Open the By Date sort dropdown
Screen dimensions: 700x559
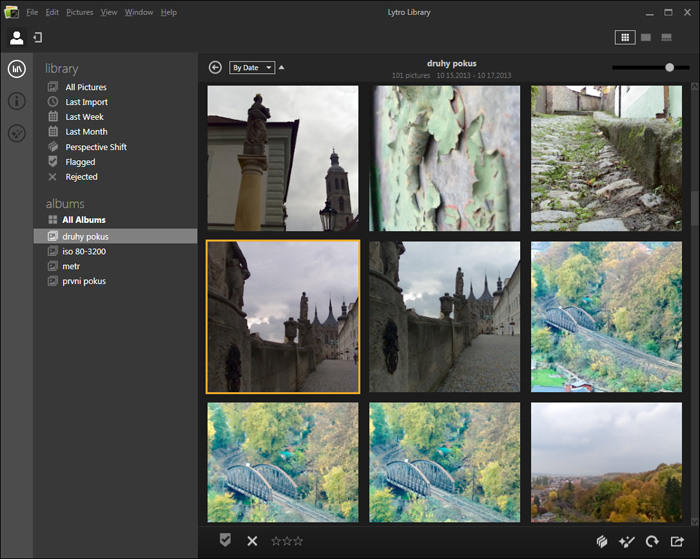251,68
